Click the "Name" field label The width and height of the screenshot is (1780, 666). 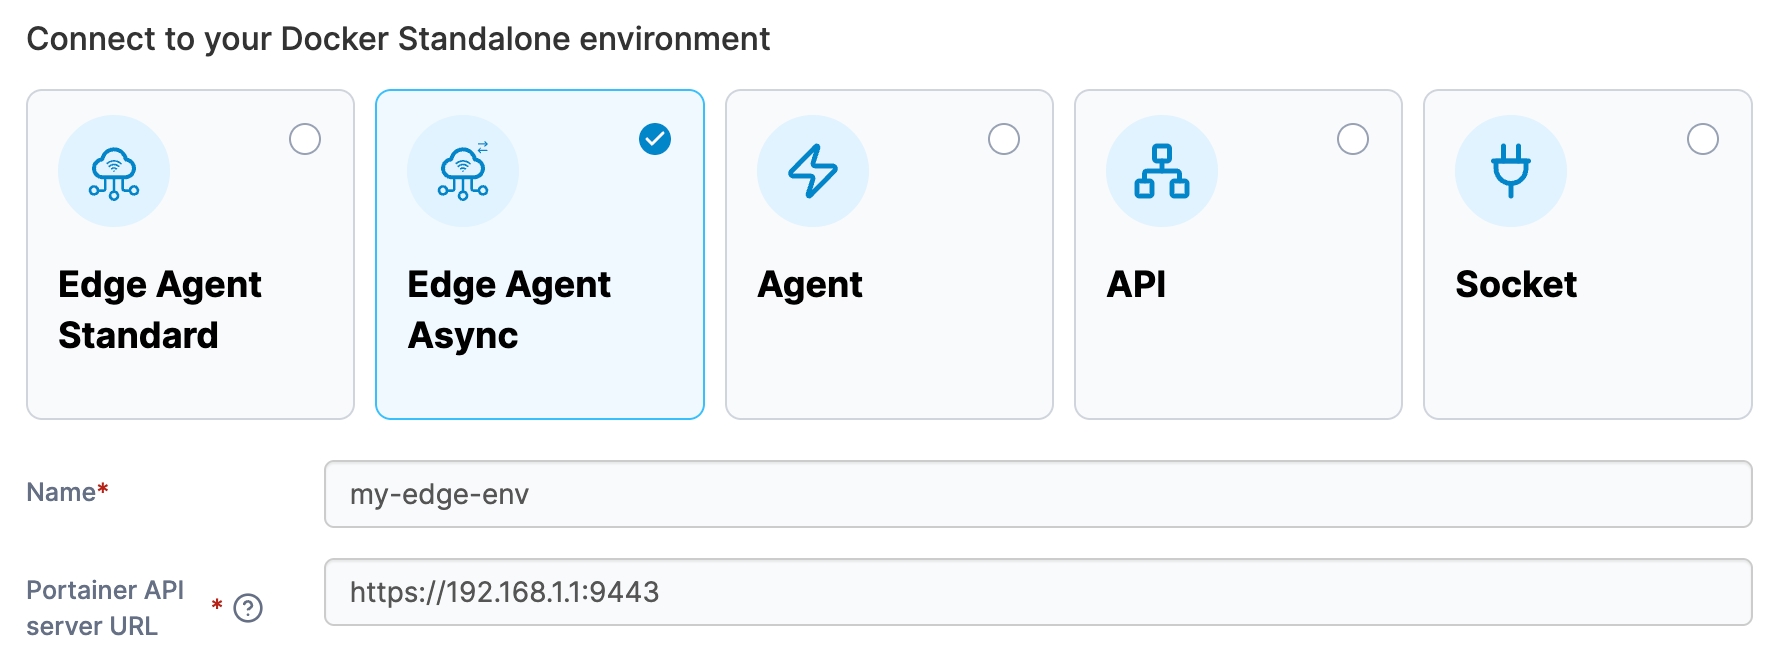point(61,492)
